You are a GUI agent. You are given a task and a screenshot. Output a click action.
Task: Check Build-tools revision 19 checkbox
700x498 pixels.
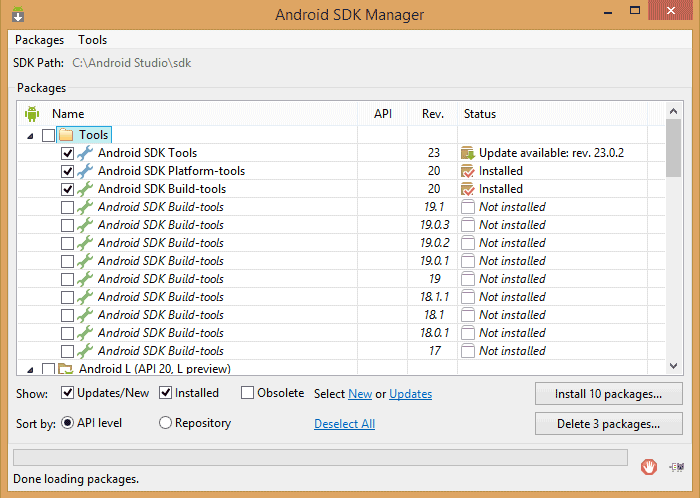pyautogui.click(x=67, y=279)
